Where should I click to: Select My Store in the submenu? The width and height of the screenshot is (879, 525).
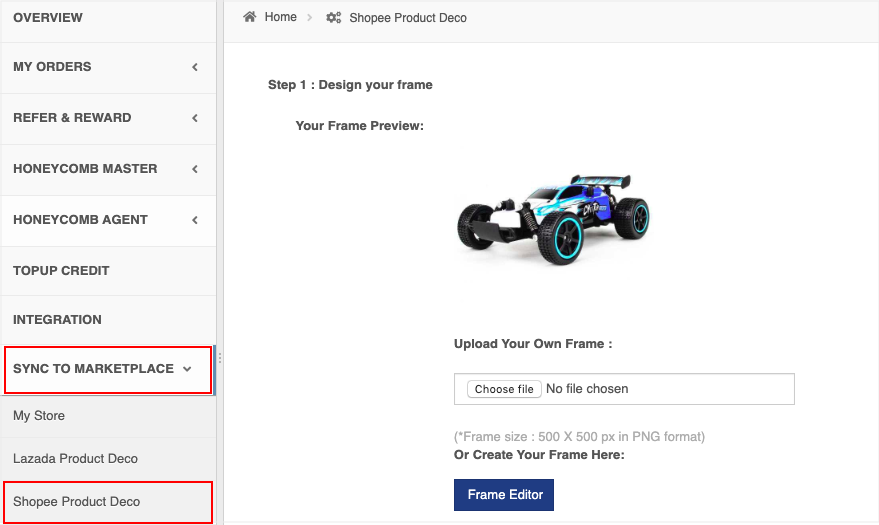39,416
